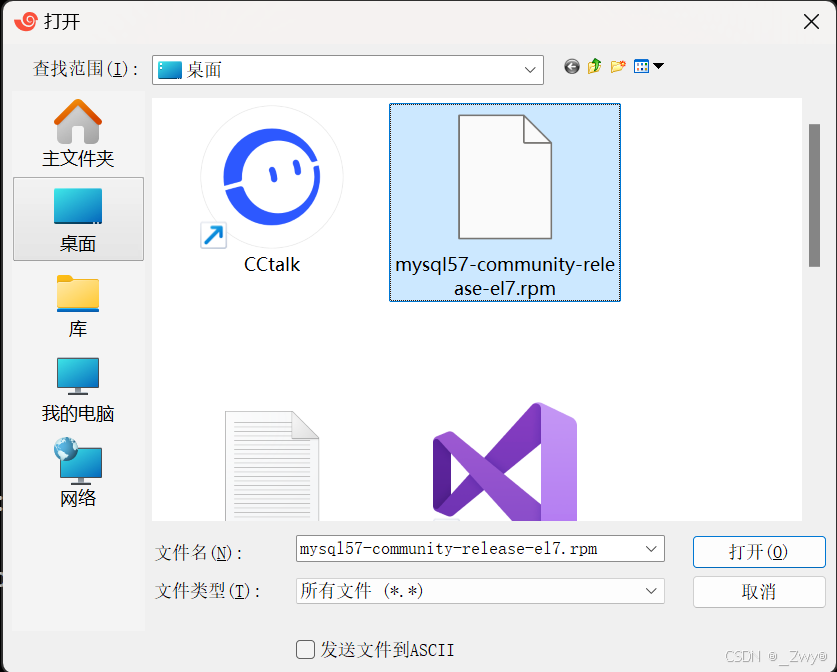Open 我的电脑 in the sidebar
This screenshot has width=837, height=672.
click(78, 391)
